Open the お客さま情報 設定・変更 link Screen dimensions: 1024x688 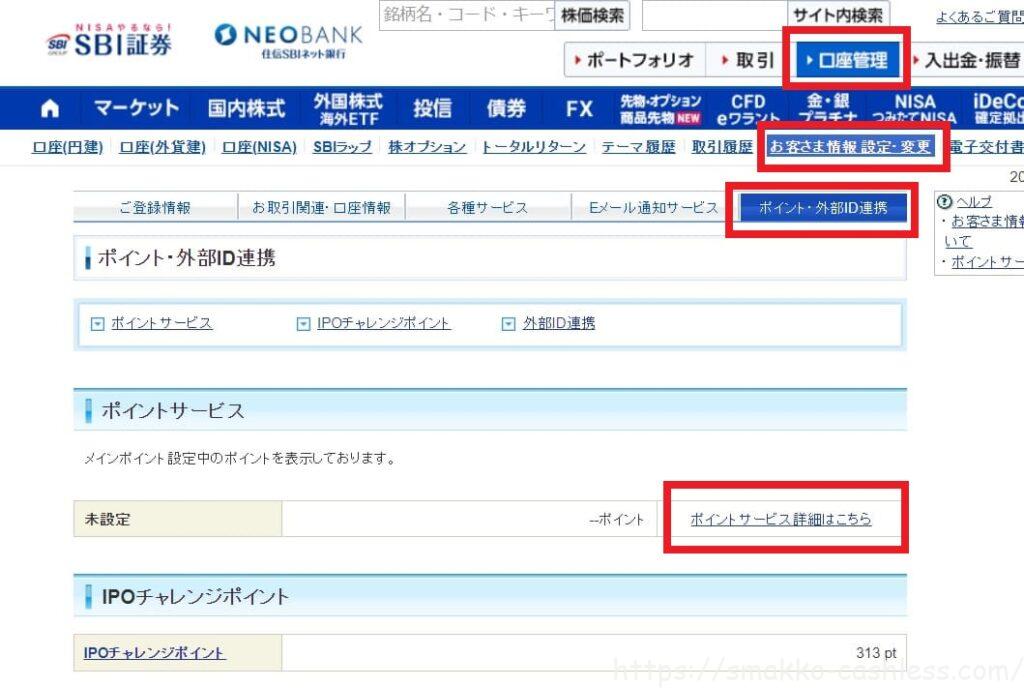tap(850, 147)
